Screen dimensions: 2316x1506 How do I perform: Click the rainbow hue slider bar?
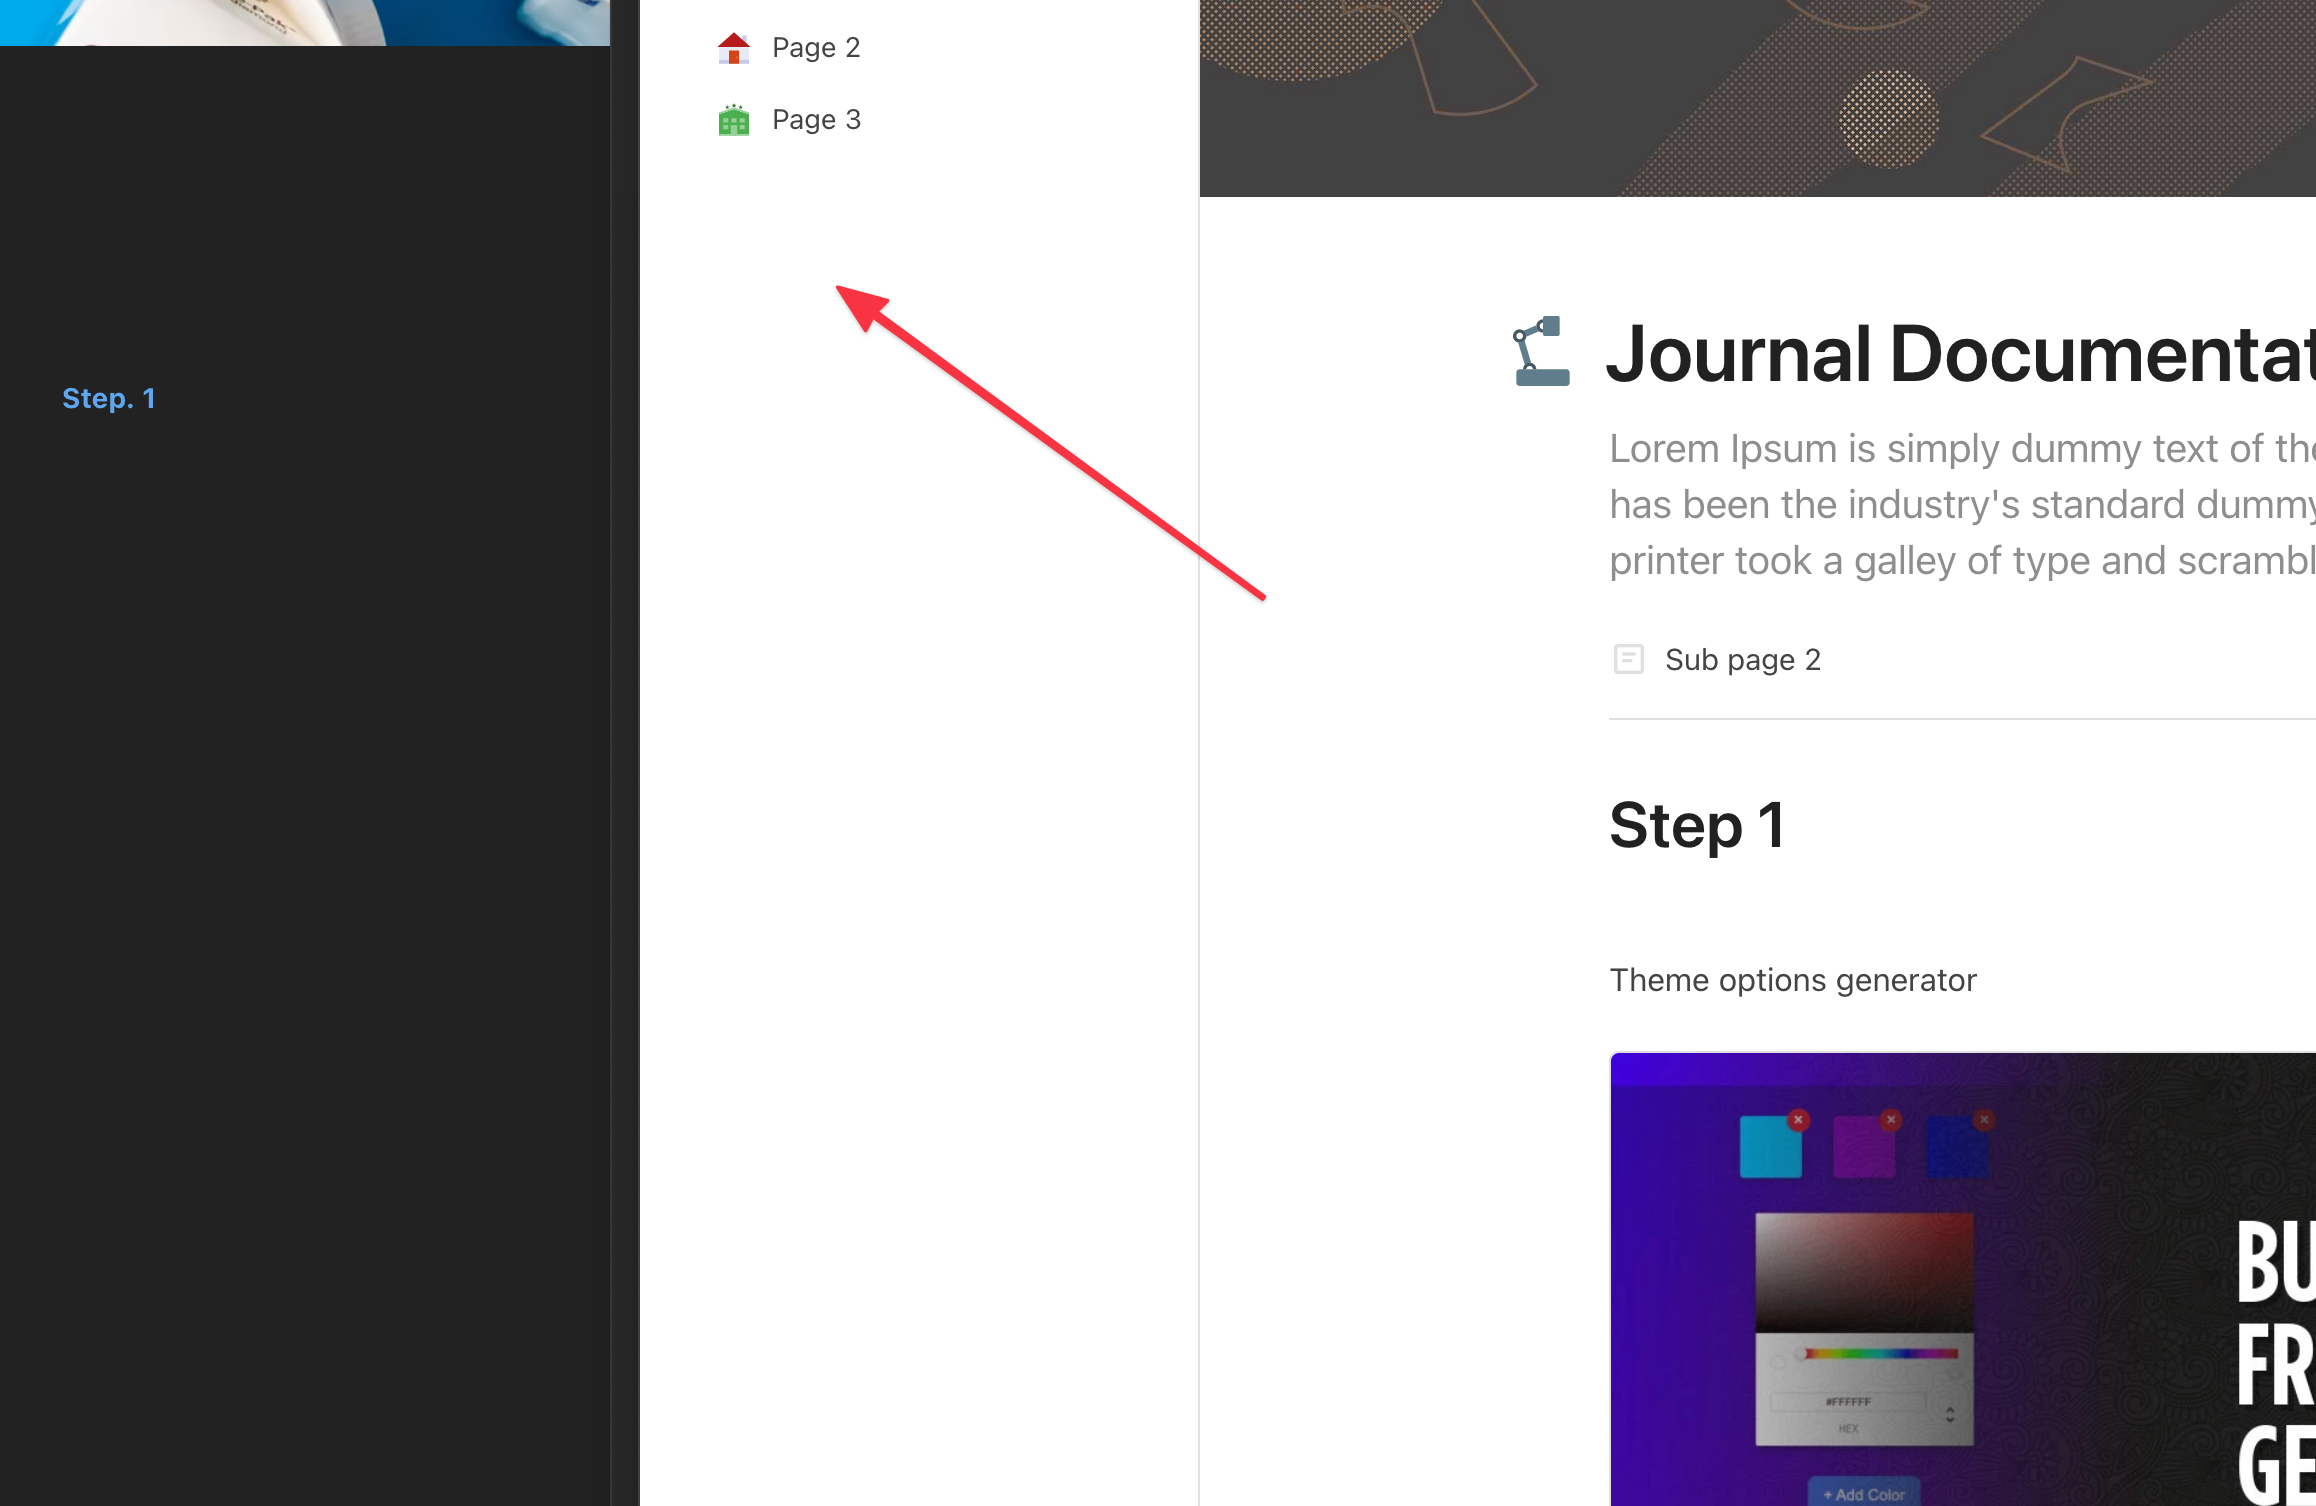click(1880, 1354)
